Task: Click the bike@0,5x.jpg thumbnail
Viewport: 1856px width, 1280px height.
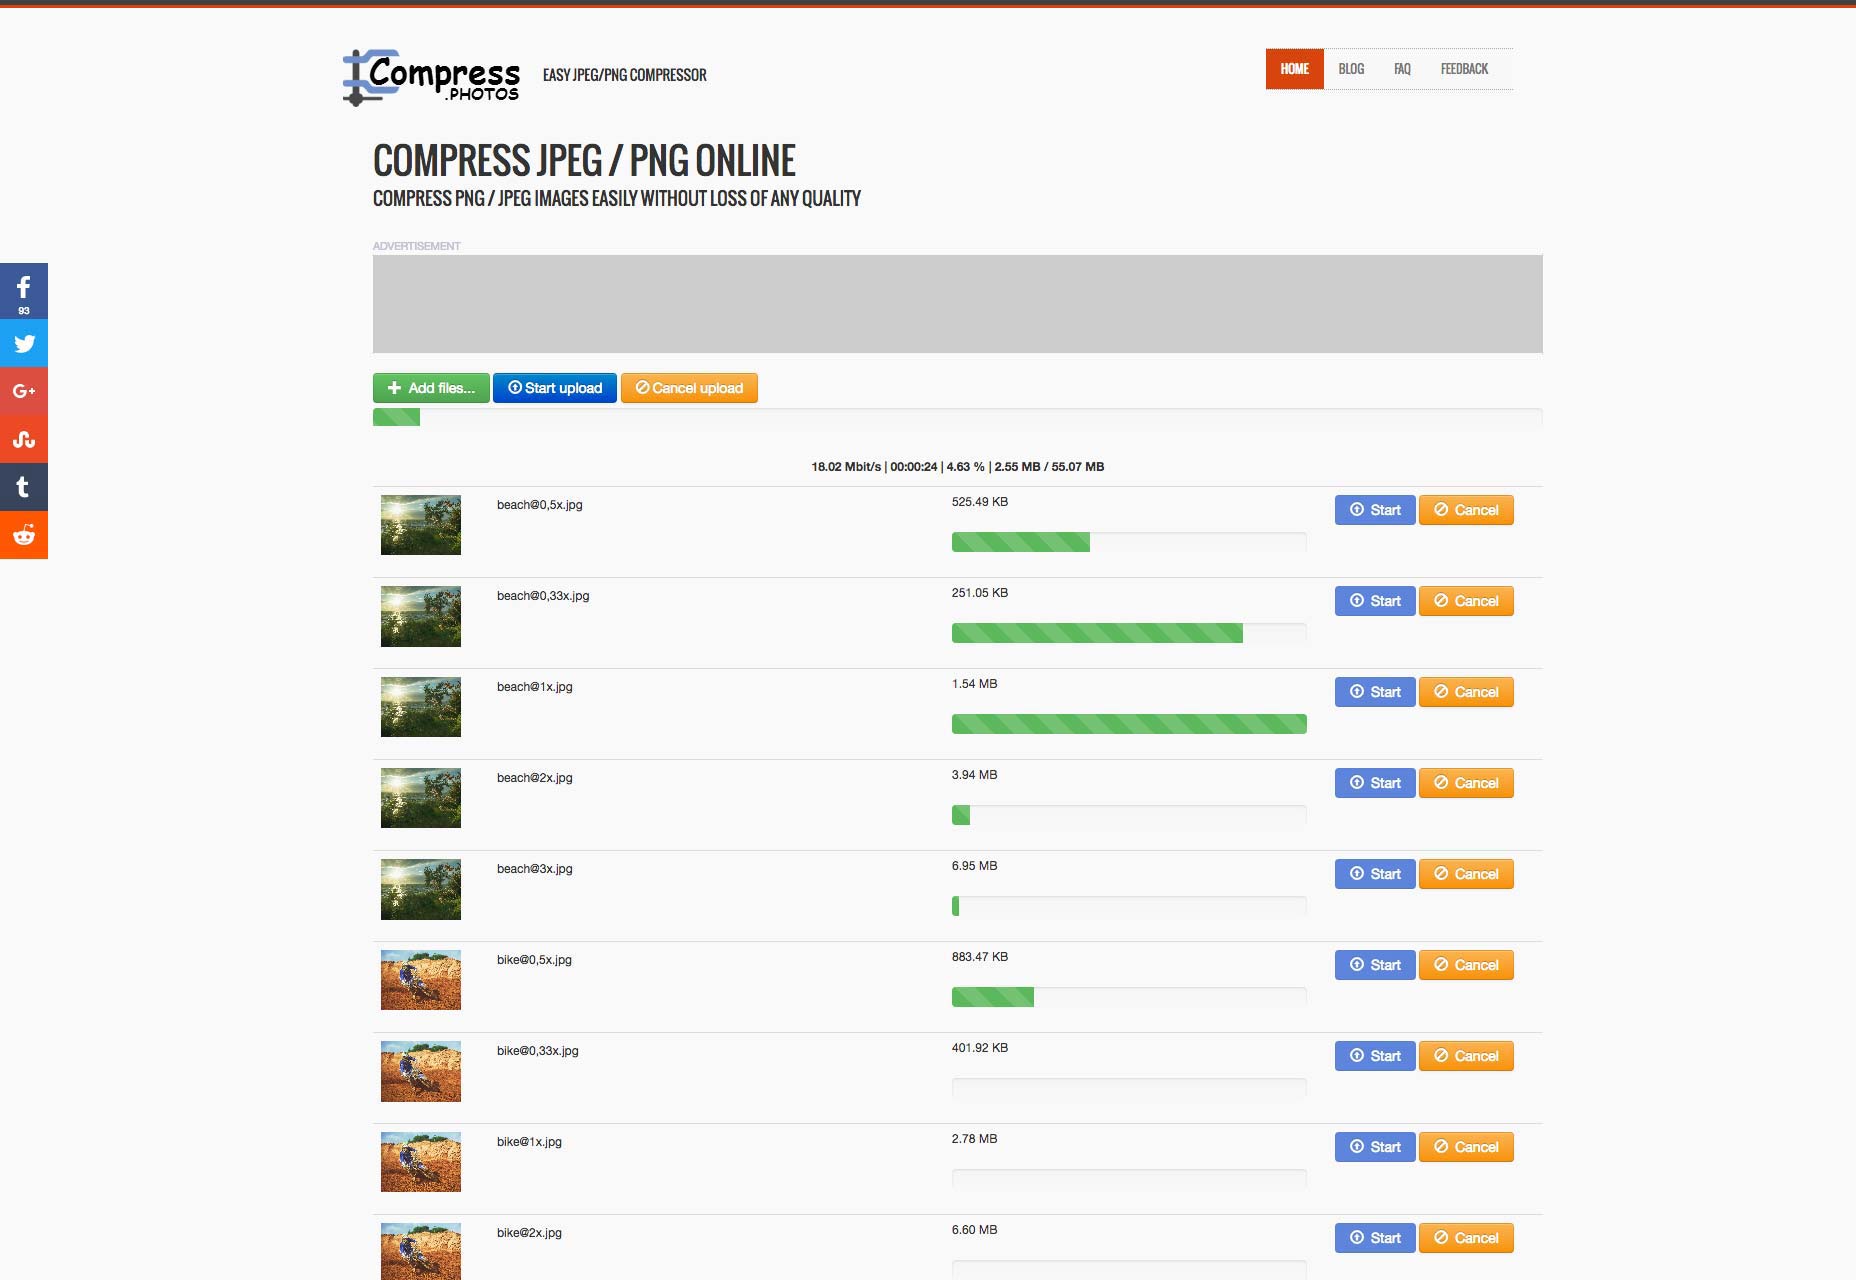Action: coord(421,980)
